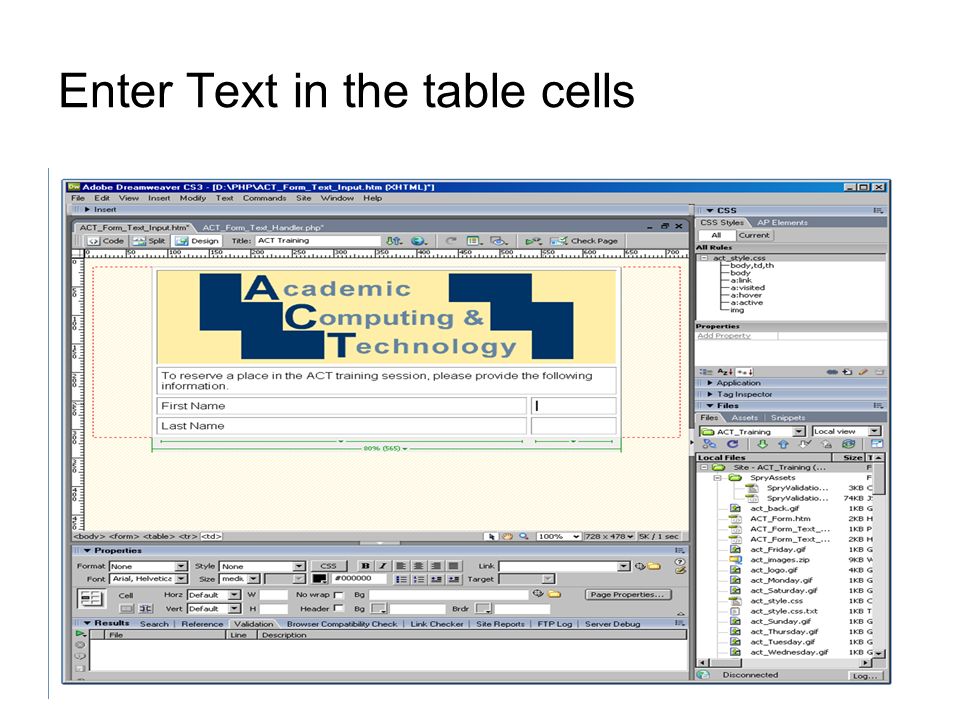960x720 pixels.
Task: Click Put Files blue arrow
Action: click(x=782, y=444)
